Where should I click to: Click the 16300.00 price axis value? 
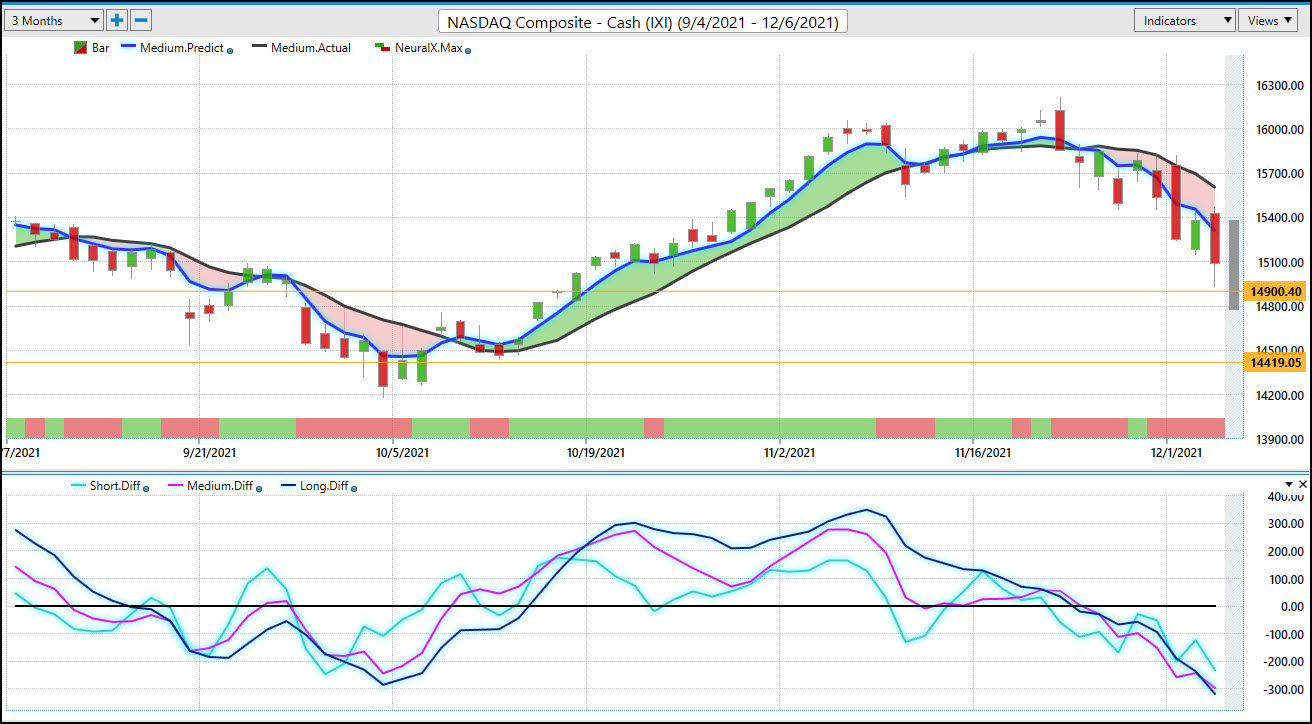point(1278,86)
